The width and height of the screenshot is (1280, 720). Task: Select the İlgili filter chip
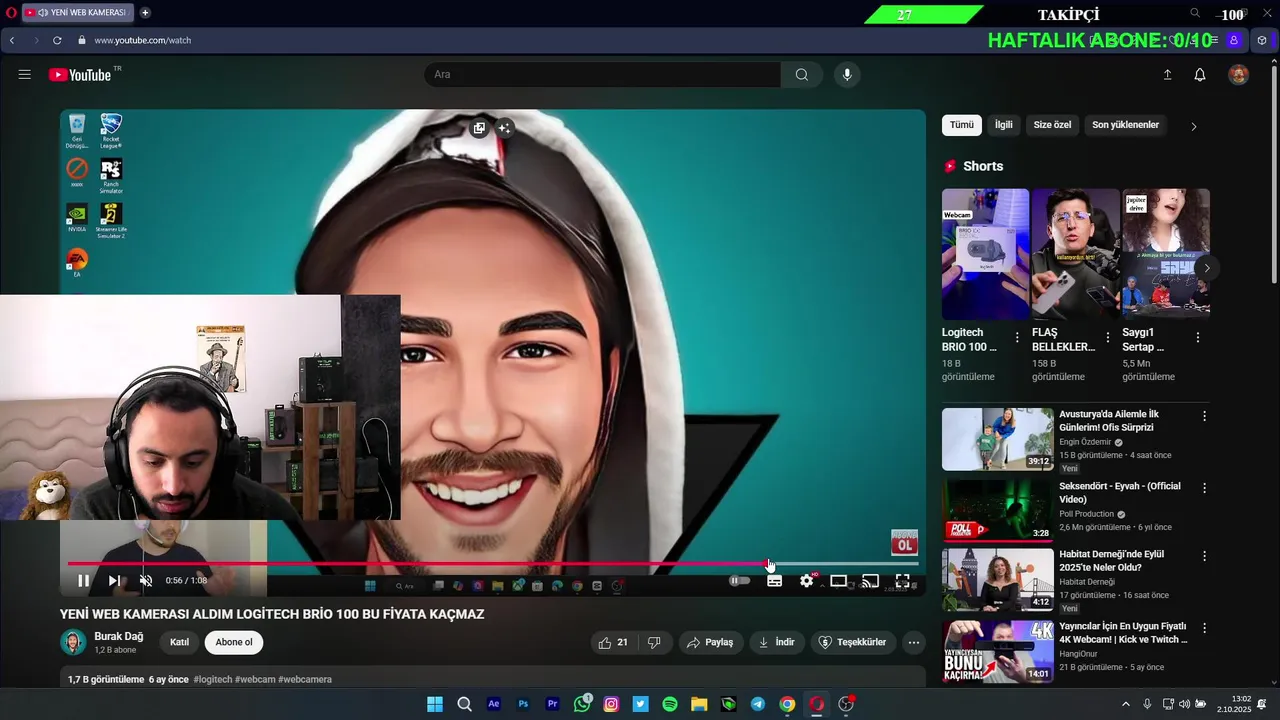1003,125
